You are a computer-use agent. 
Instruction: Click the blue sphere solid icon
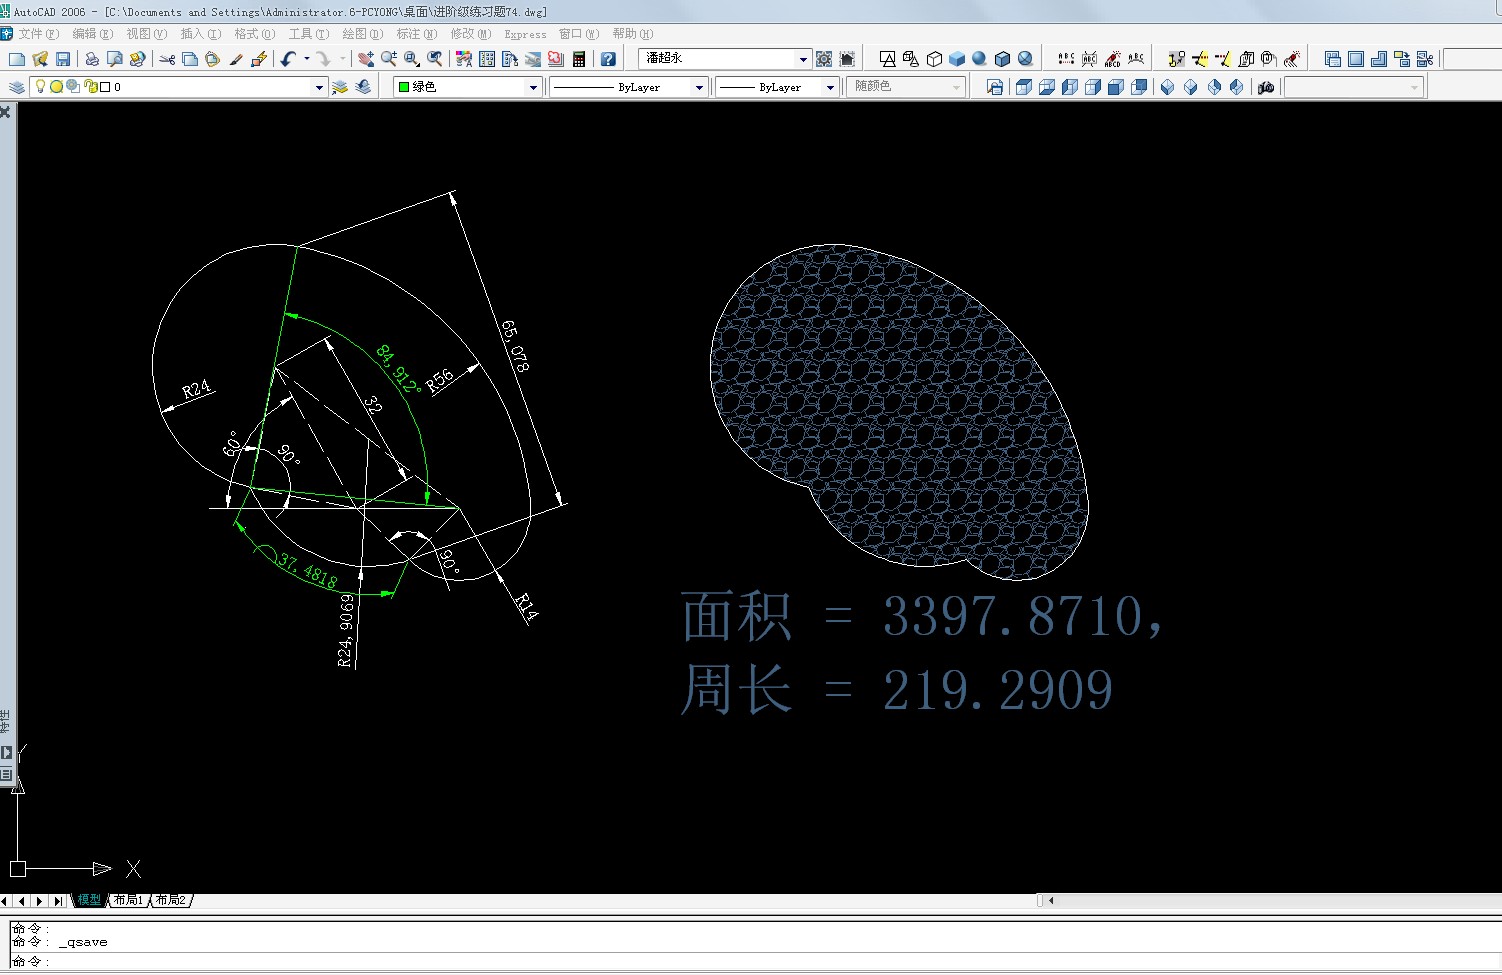pos(980,59)
